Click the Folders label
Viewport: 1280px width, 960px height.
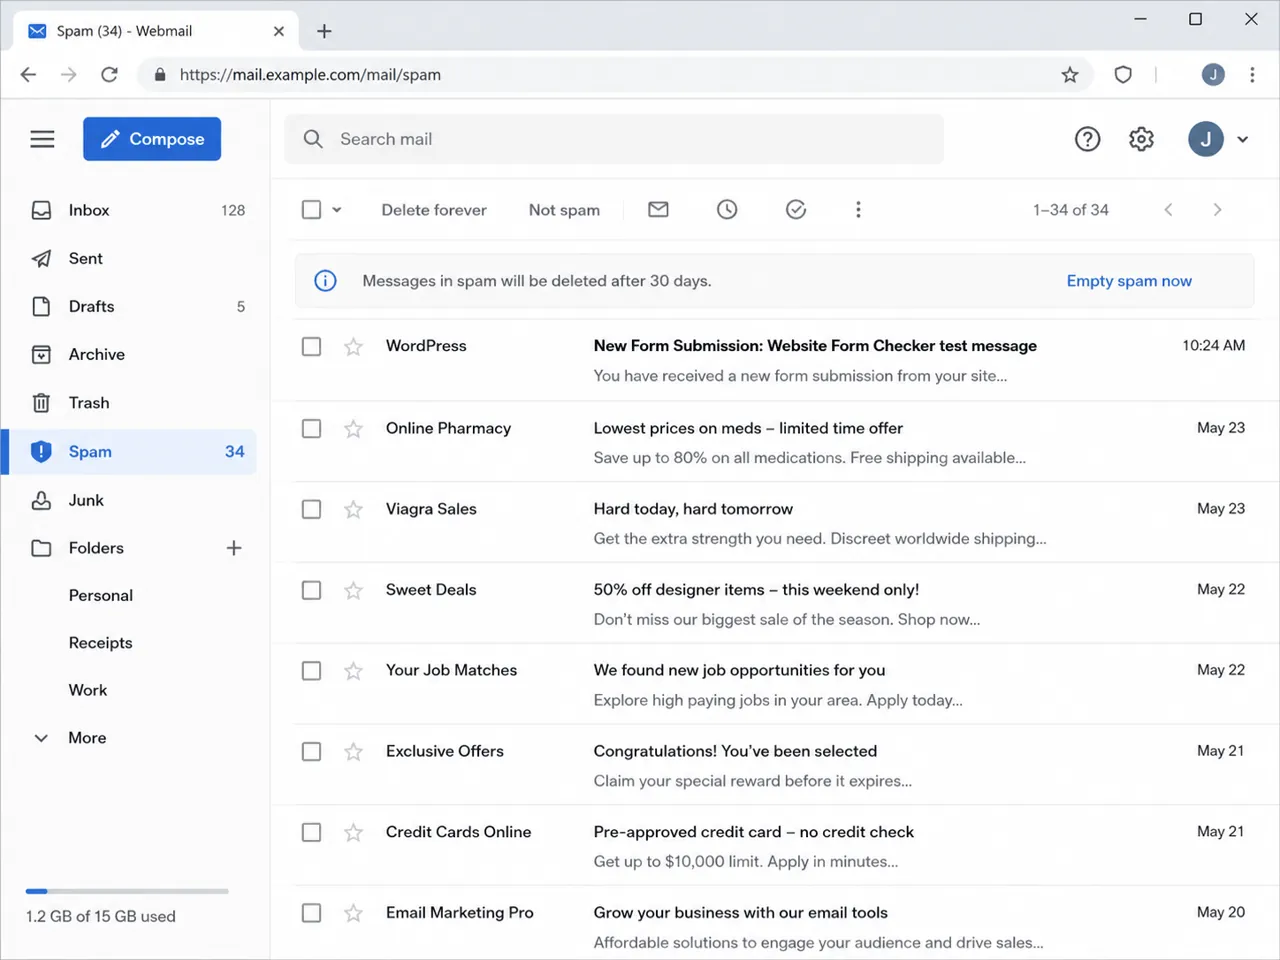coord(96,548)
